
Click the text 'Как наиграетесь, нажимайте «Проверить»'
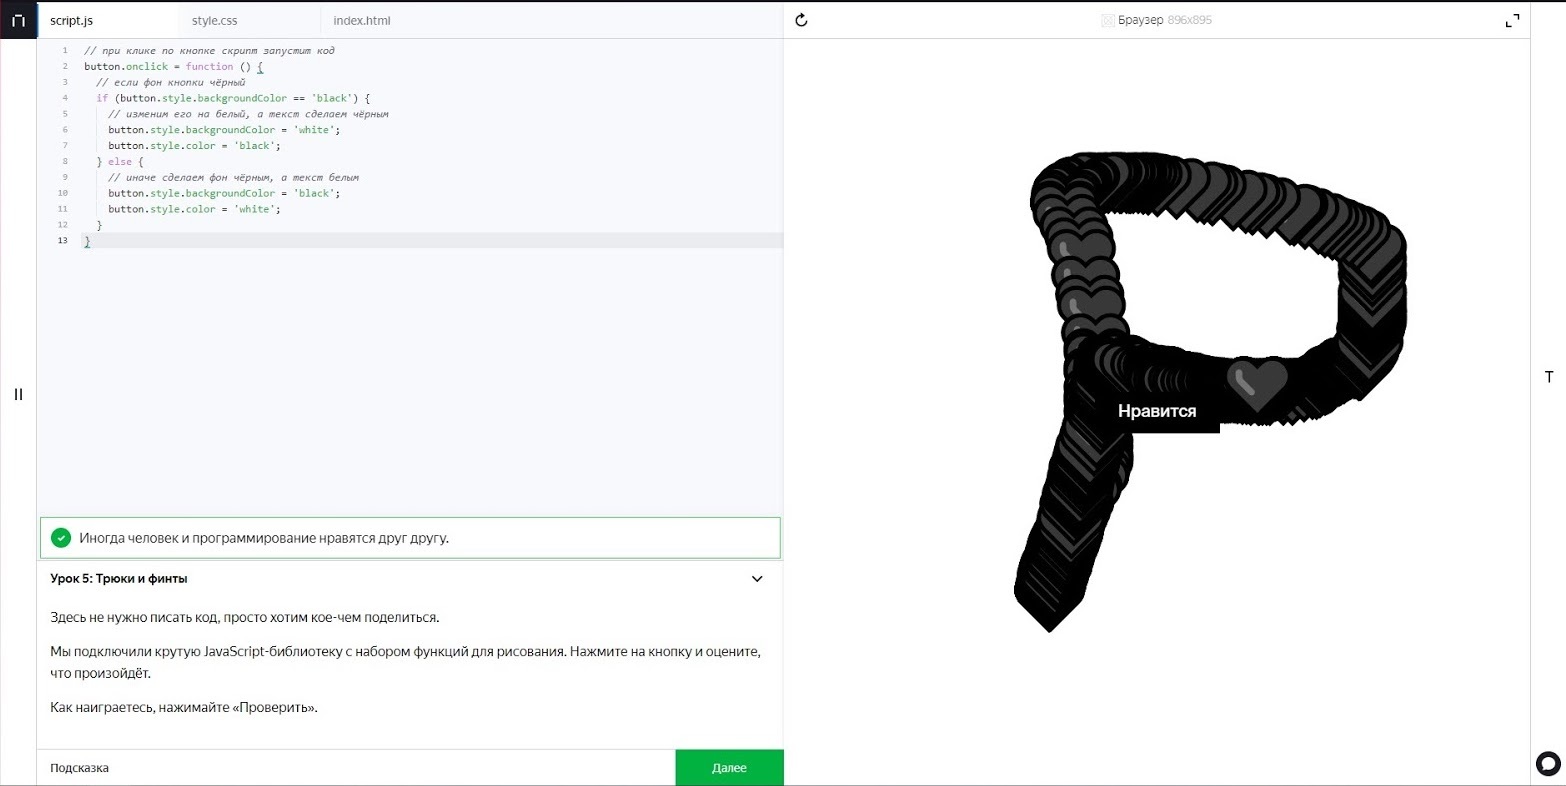coord(184,708)
